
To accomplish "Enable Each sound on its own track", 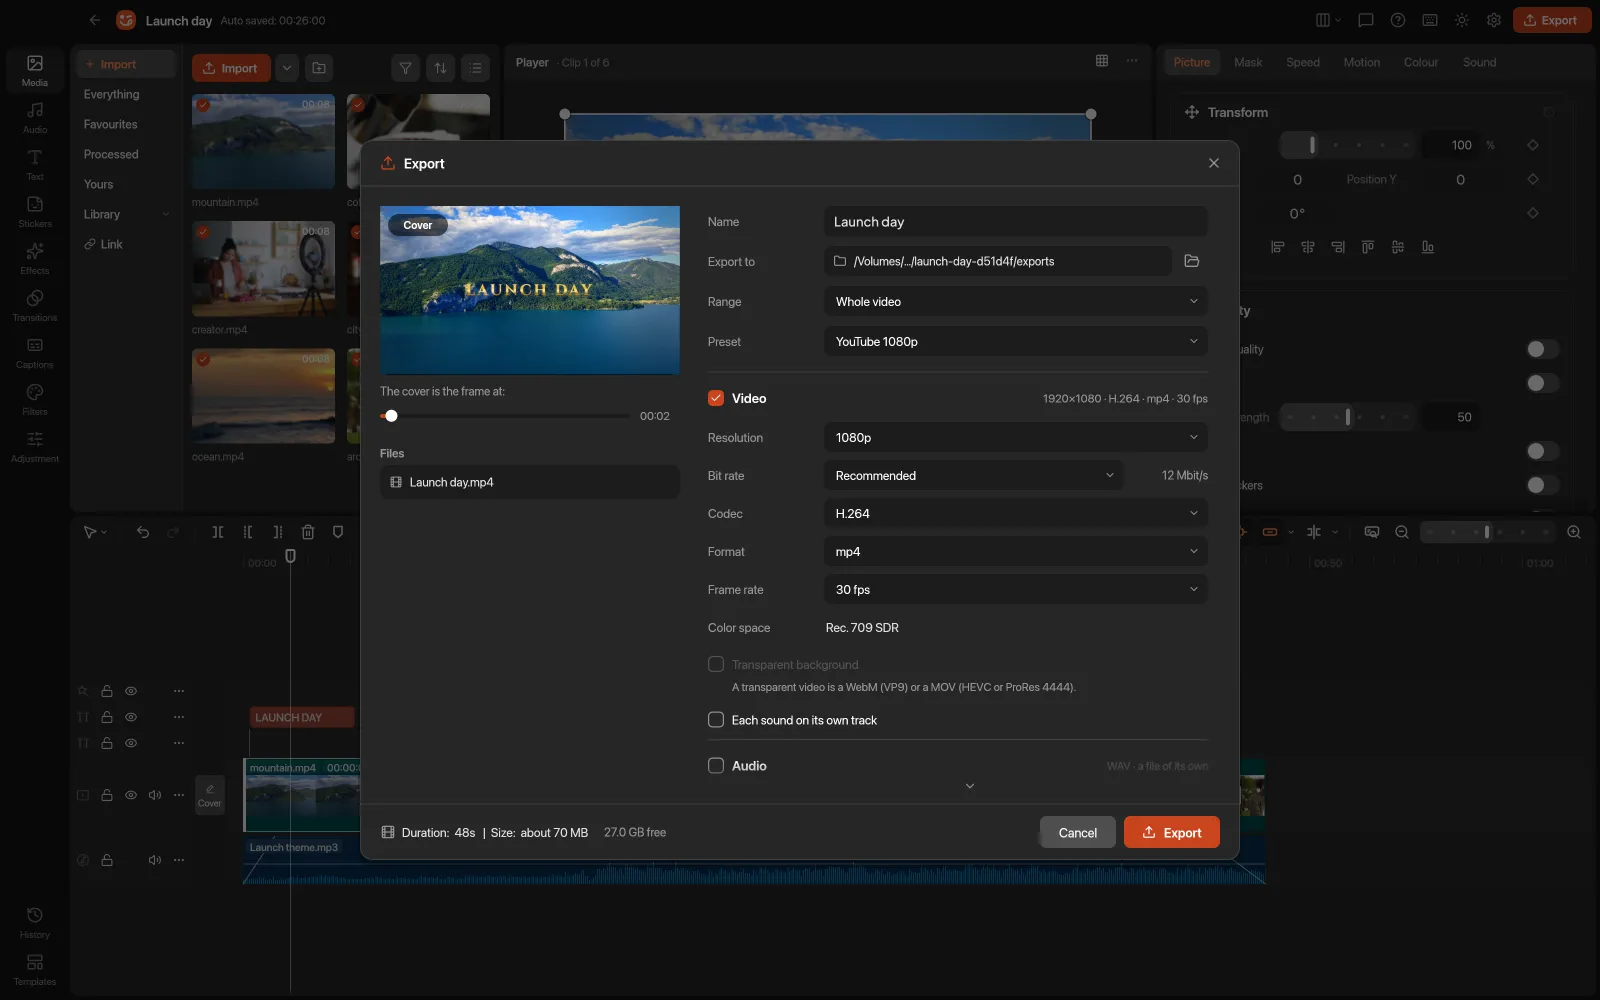I will [716, 720].
